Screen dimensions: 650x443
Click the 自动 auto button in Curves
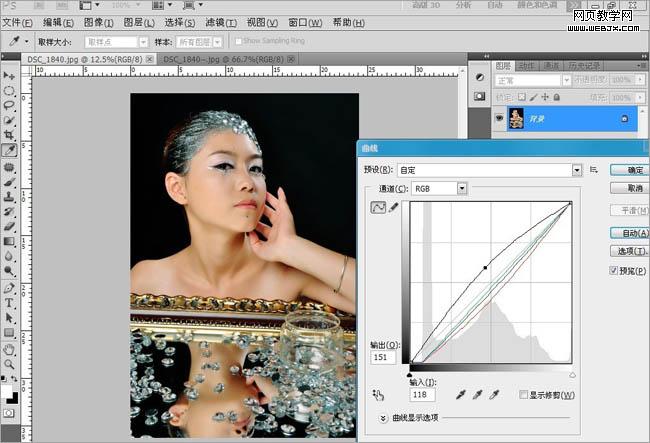click(x=629, y=233)
